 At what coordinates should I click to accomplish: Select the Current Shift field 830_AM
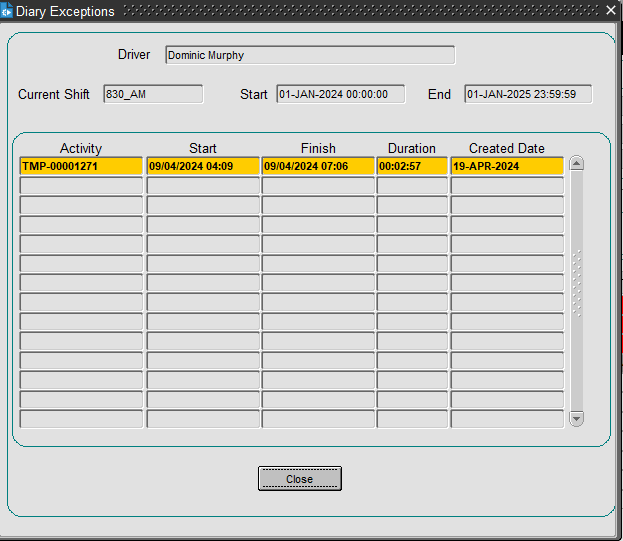pyautogui.click(x=153, y=94)
